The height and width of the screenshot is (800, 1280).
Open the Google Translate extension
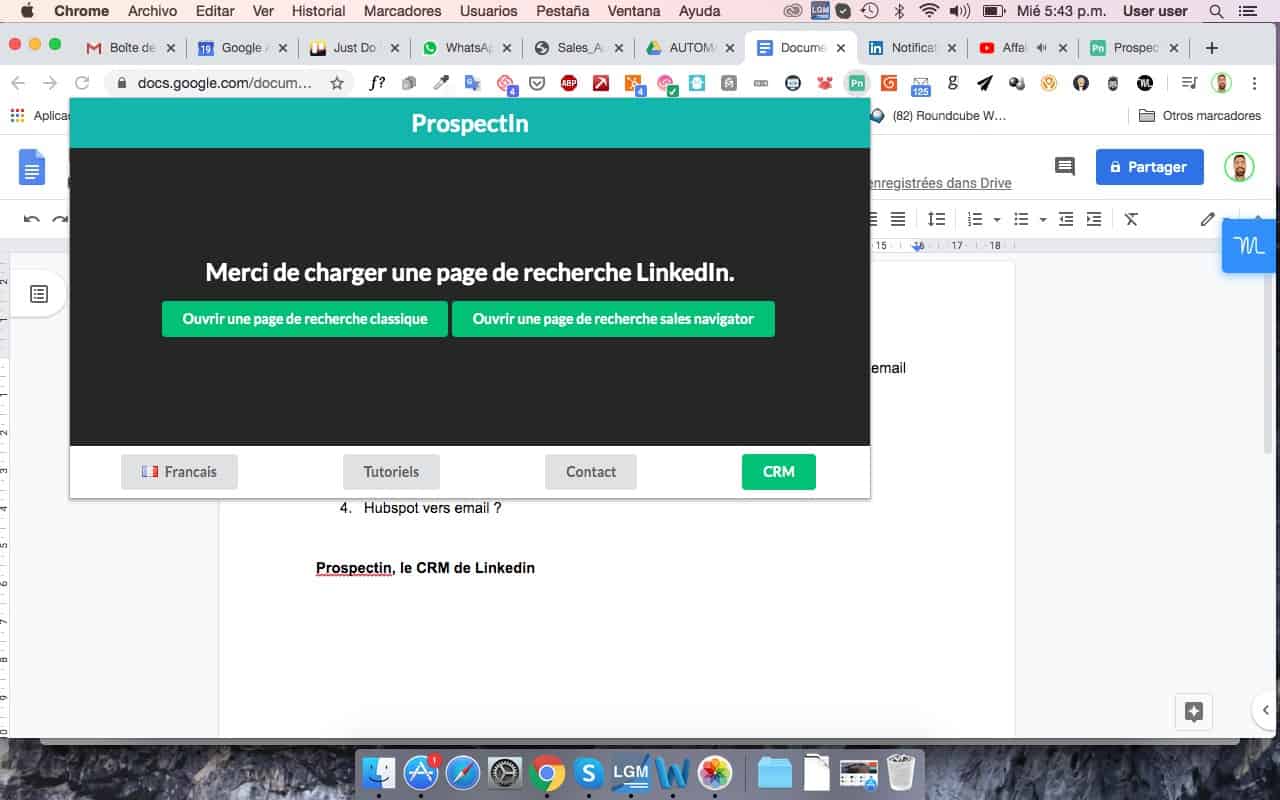(x=473, y=83)
